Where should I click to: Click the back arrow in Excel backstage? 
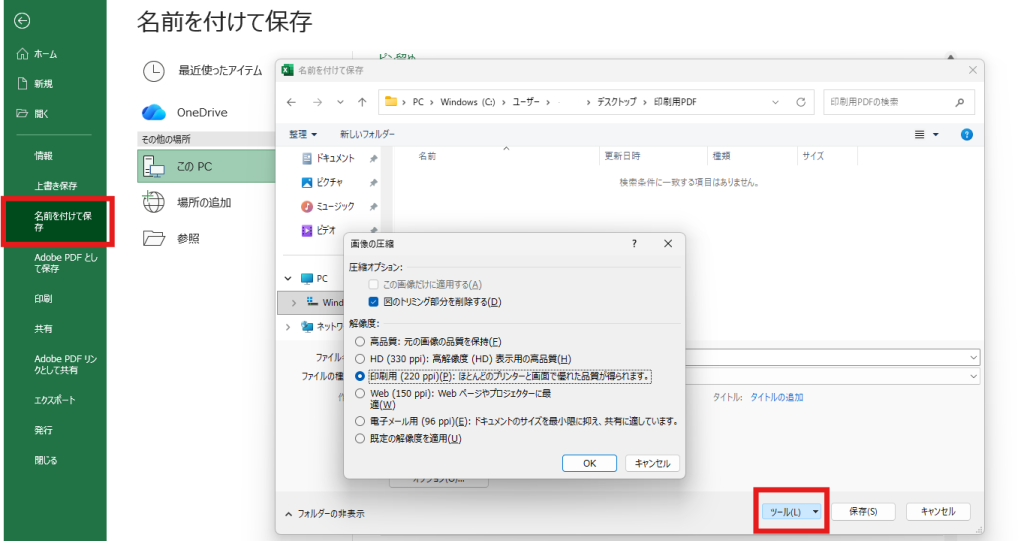22,21
